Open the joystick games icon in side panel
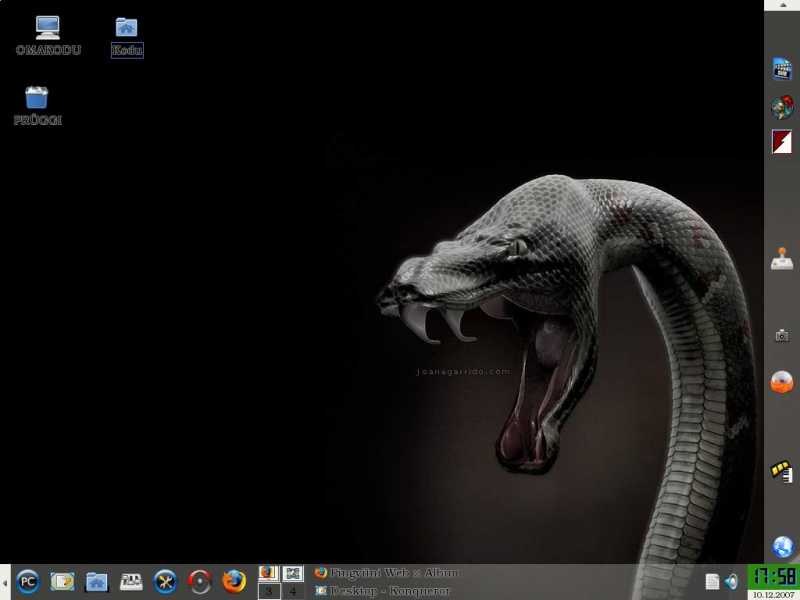Viewport: 800px width, 600px height. [x=782, y=258]
